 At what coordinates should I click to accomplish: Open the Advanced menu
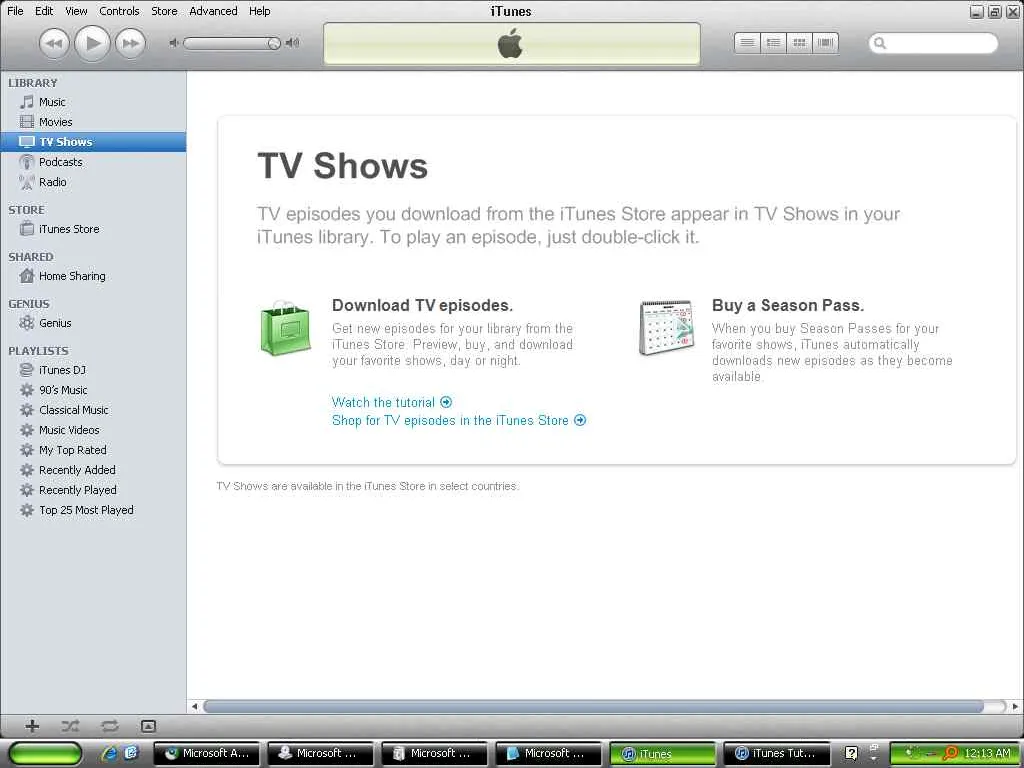coord(213,11)
